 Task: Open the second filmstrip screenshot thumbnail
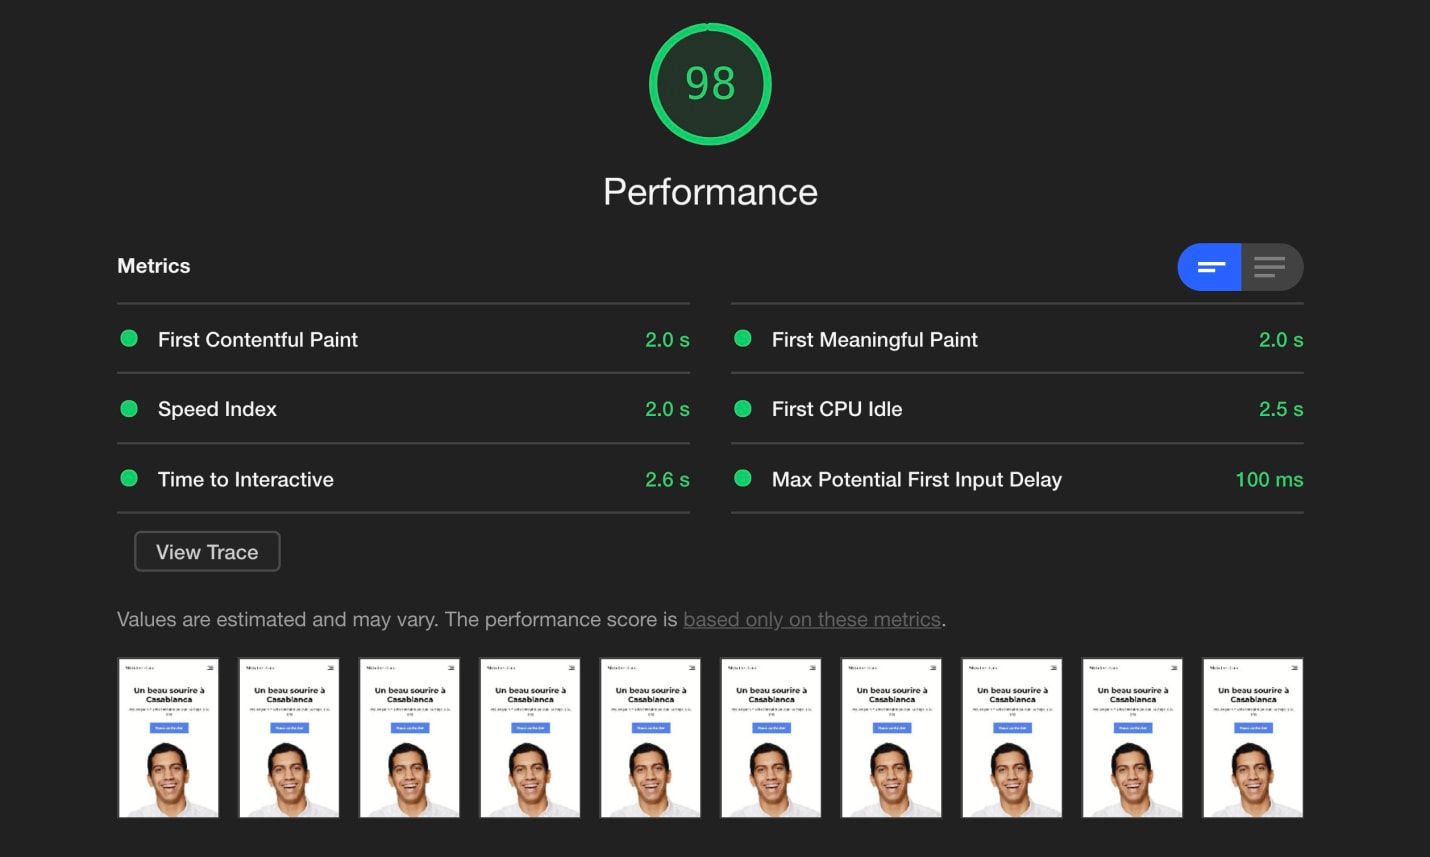(289, 738)
